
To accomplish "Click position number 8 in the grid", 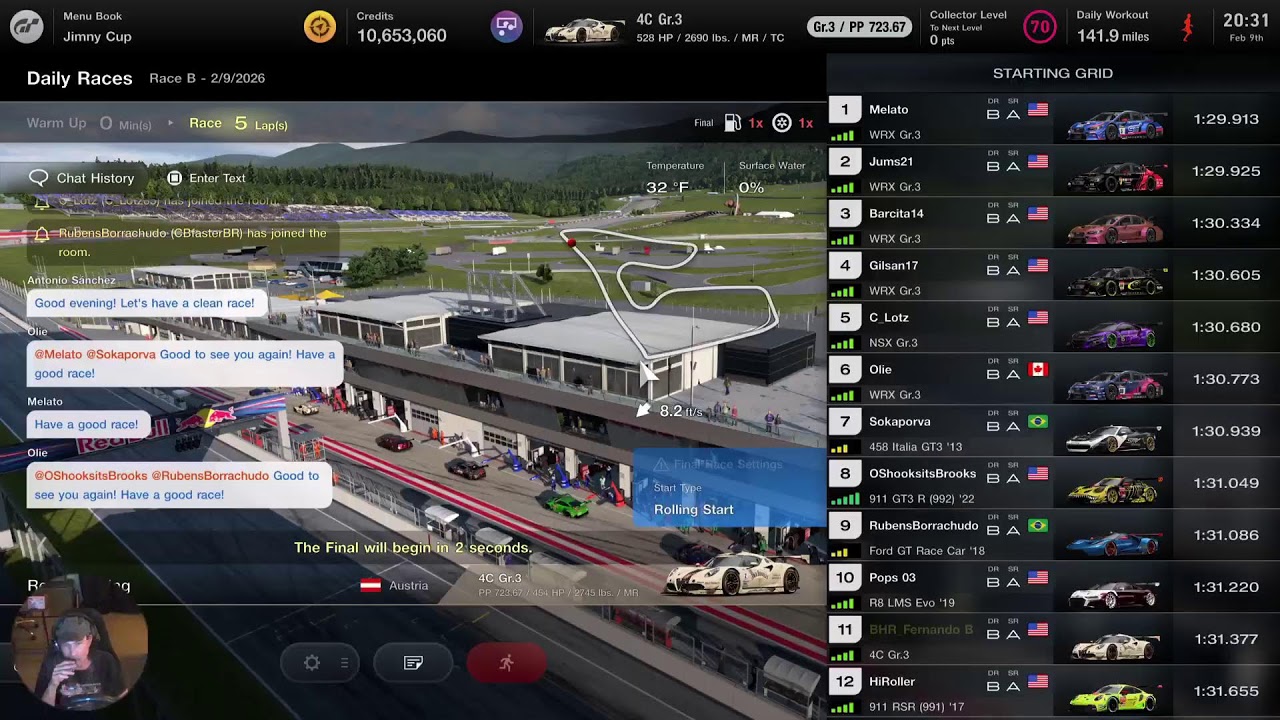I will tap(845, 473).
